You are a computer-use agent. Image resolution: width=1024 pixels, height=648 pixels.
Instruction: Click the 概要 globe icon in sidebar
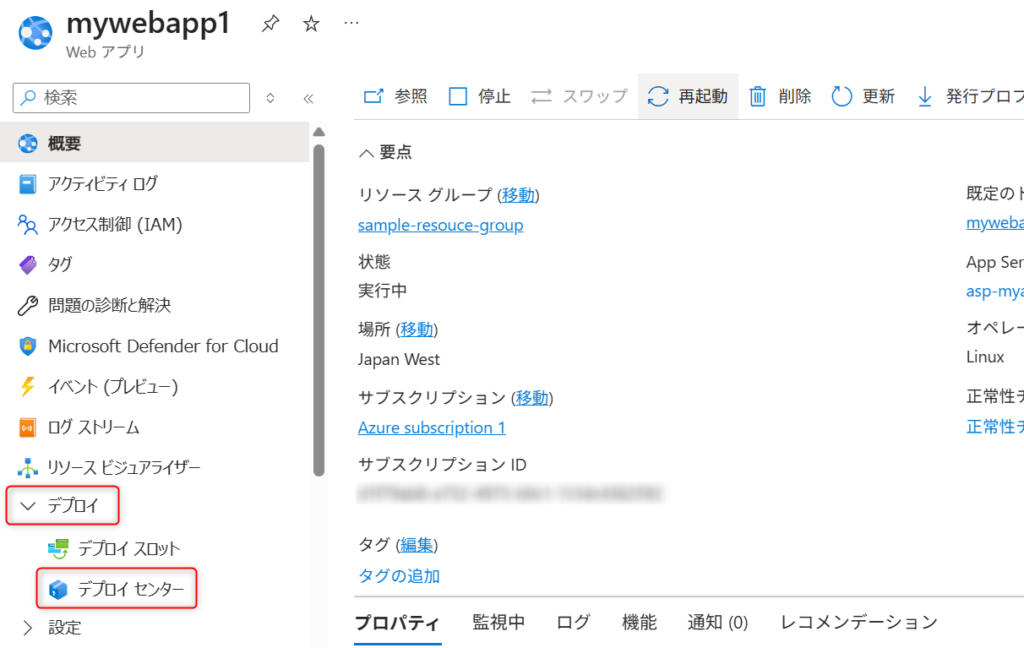tap(27, 143)
